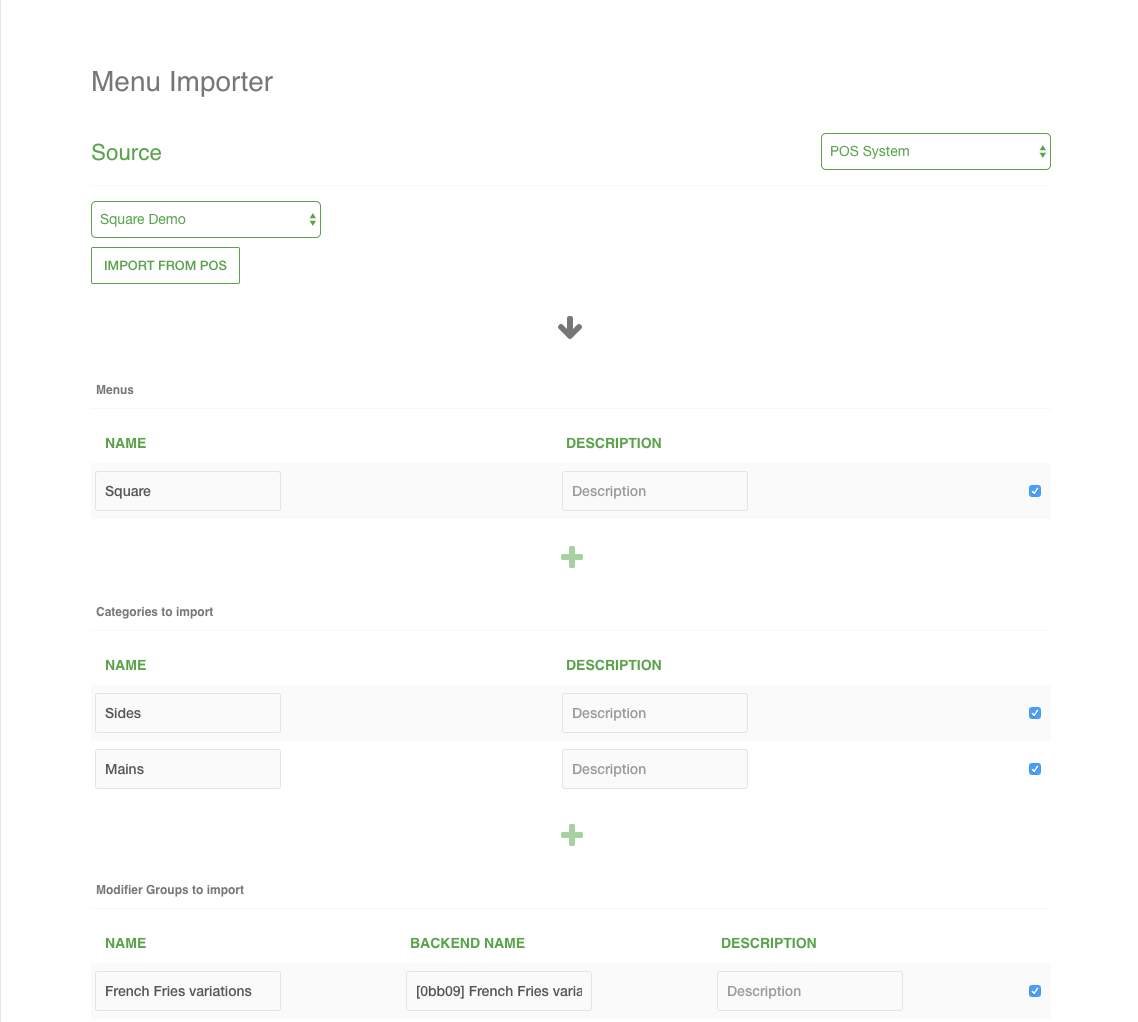The height and width of the screenshot is (1022, 1138).
Task: Click the green plus icon under the Menus section
Action: pyautogui.click(x=571, y=557)
